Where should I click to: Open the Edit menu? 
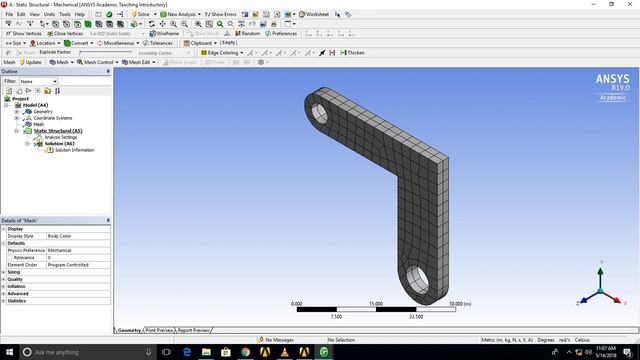21,14
